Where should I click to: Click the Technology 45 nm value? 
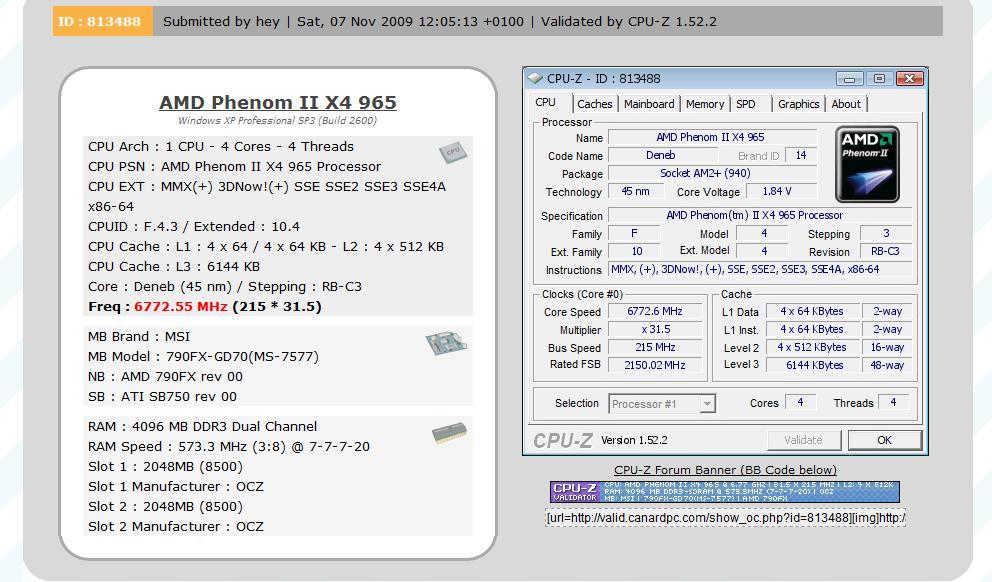(x=636, y=191)
